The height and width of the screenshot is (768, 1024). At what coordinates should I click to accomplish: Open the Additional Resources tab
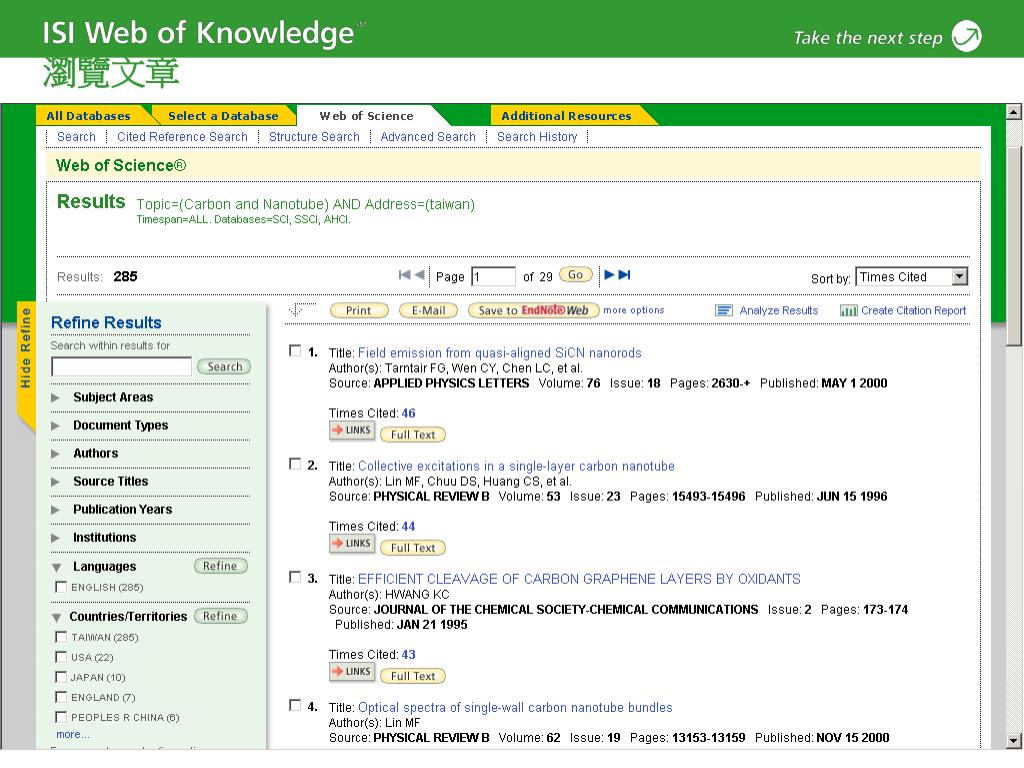pyautogui.click(x=566, y=116)
